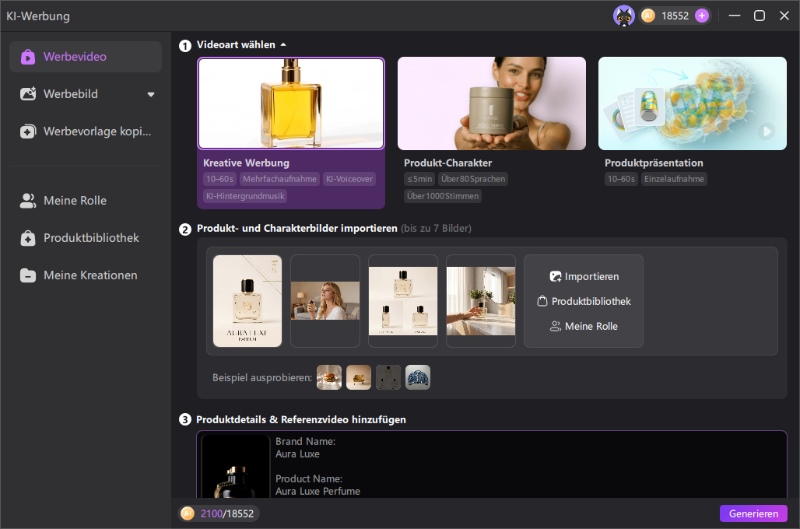Image resolution: width=800 pixels, height=529 pixels.
Task: Click the Meine Kreationen folder icon
Action: tap(28, 275)
